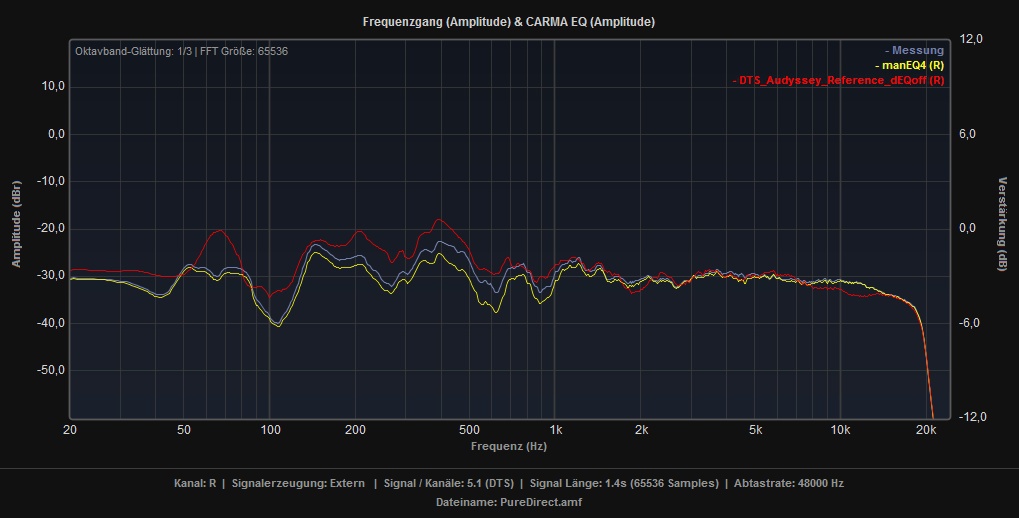Click the Dateiname: PureDirect.amf text
The image size is (1019, 518).
point(509,502)
